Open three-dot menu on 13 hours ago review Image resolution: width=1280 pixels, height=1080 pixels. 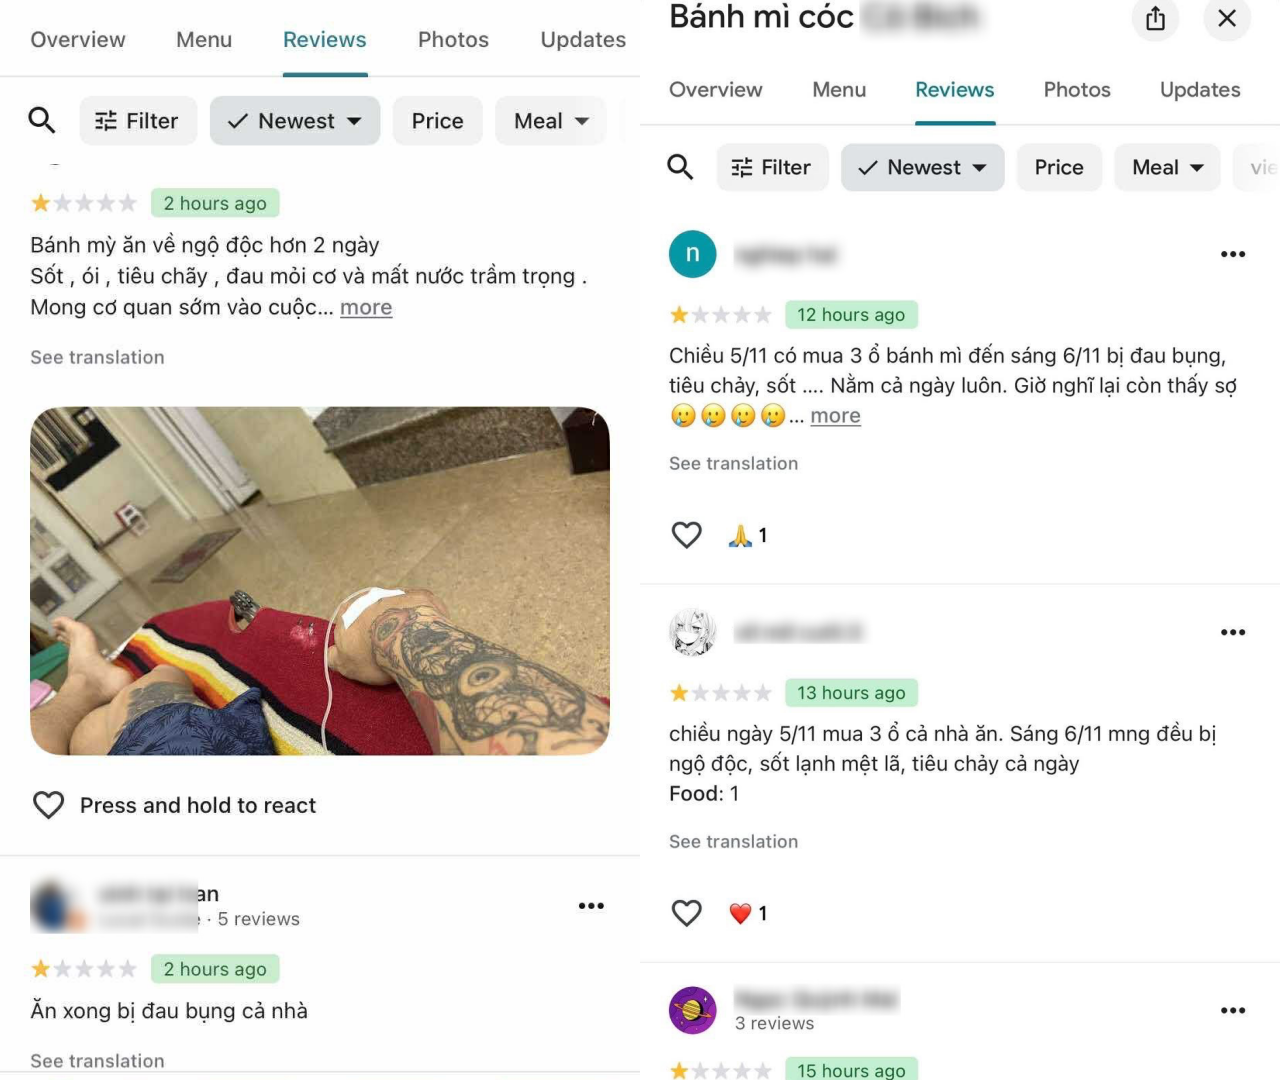[x=1233, y=632]
